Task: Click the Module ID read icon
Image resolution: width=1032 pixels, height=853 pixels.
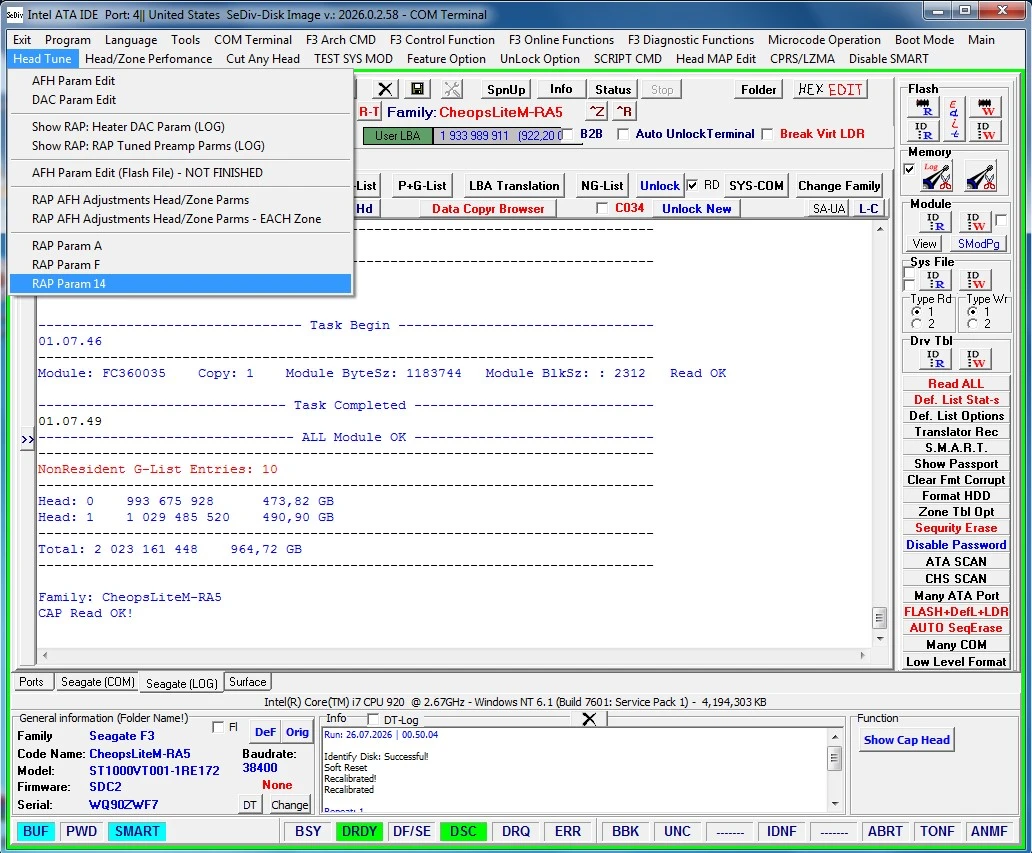Action: (x=935, y=222)
